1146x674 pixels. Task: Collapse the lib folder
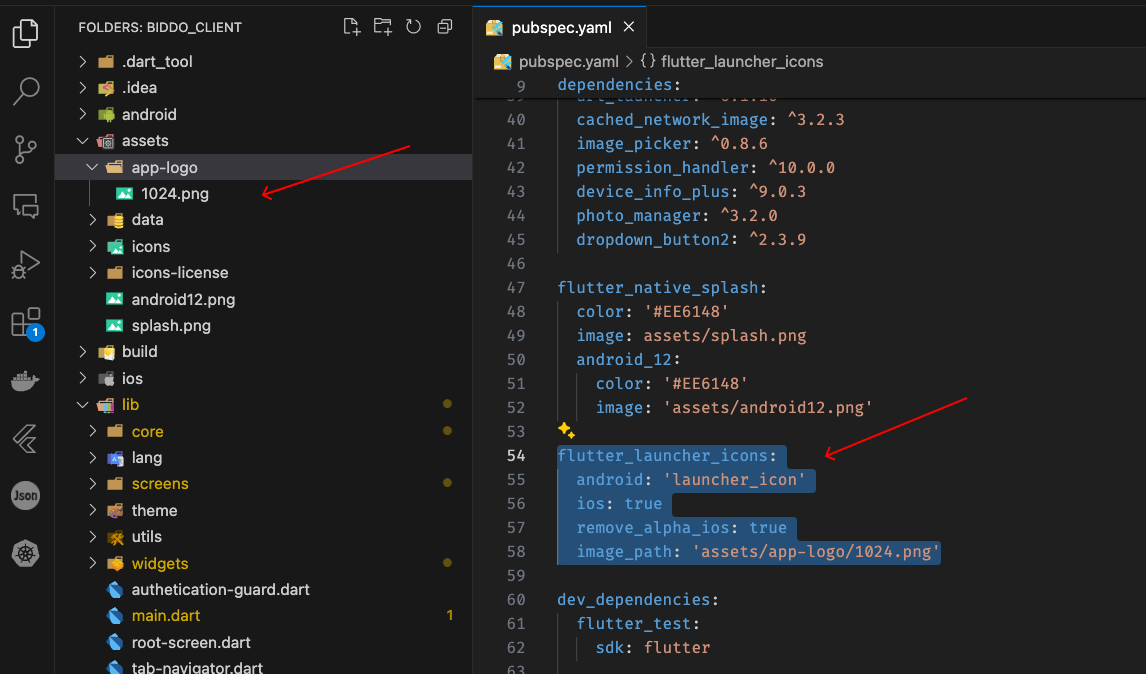[x=83, y=404]
